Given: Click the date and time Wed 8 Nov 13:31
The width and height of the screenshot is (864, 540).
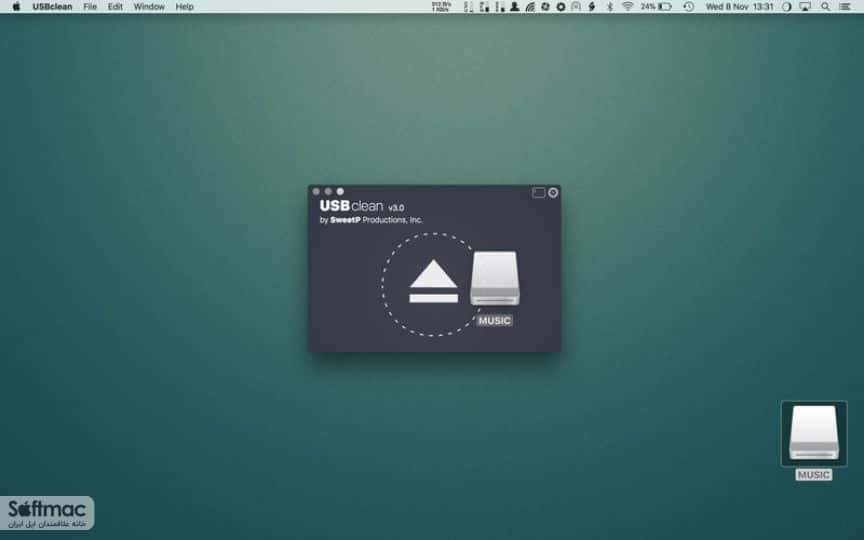Looking at the screenshot, I should [739, 7].
